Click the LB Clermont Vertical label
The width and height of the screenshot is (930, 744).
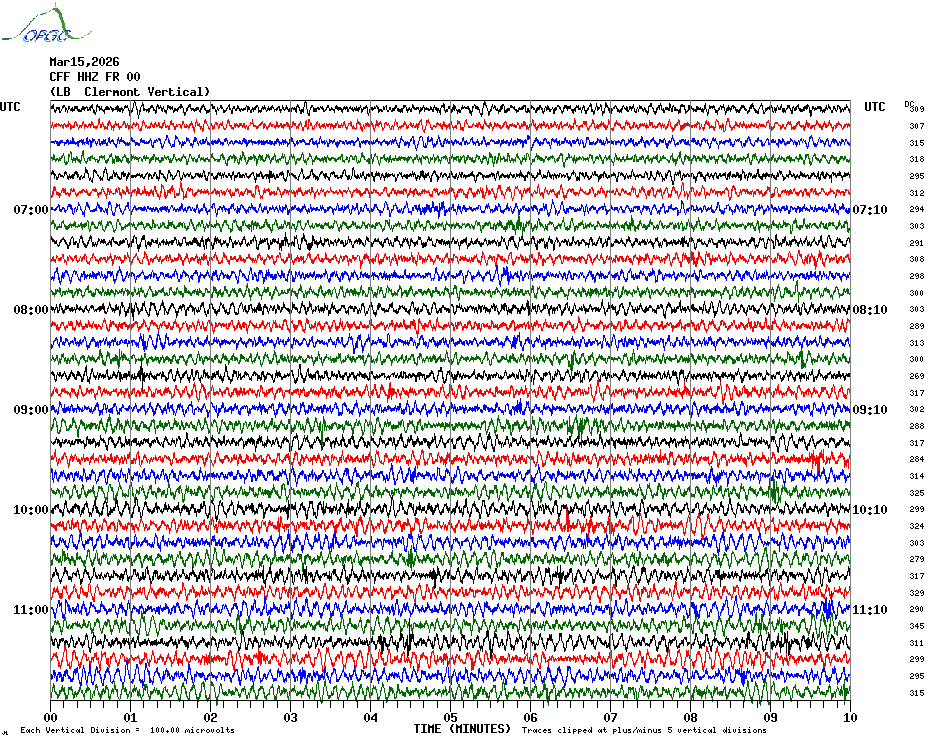(x=130, y=92)
